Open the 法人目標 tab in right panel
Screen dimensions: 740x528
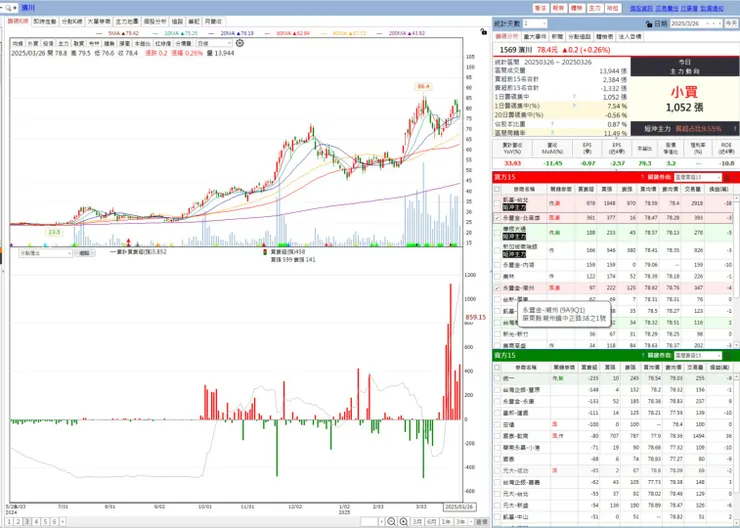pyautogui.click(x=630, y=36)
